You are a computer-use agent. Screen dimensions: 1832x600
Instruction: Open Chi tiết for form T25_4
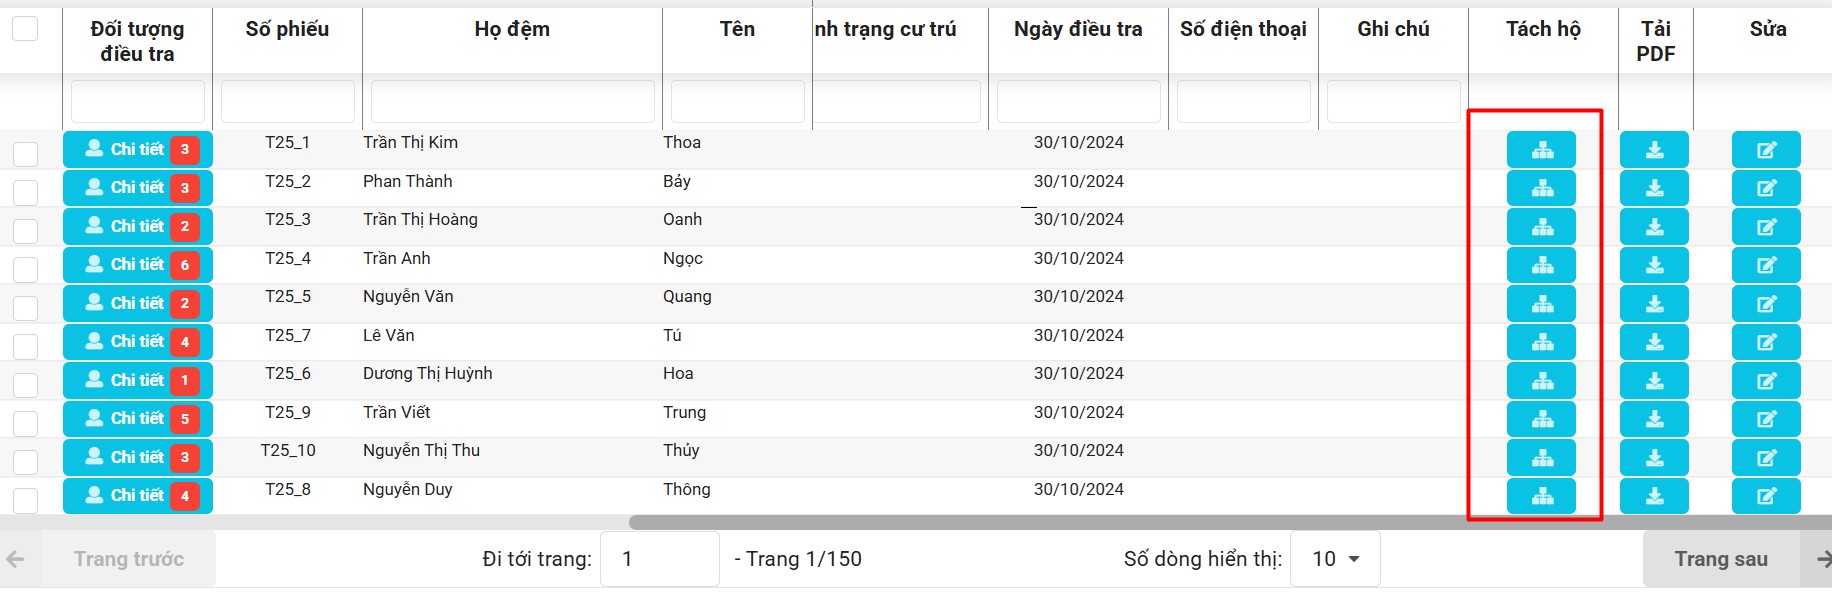(x=137, y=265)
